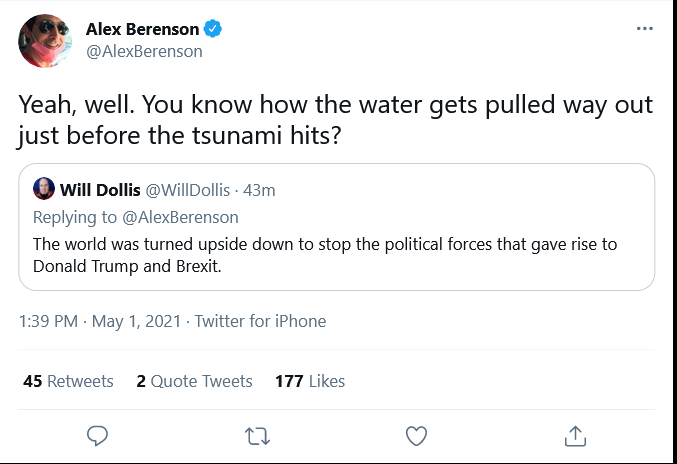Visit the @AlexBerenson handle under the name
Viewport: 677px width, 464px height.
tap(144, 51)
